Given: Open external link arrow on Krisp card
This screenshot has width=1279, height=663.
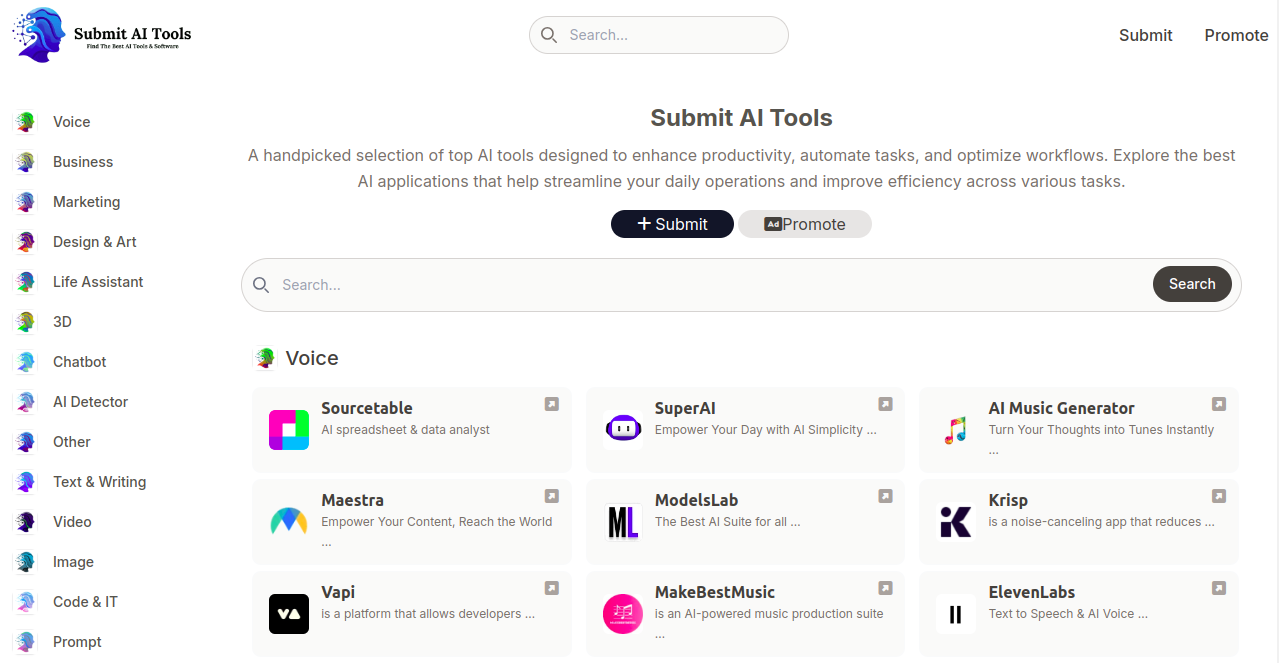Looking at the screenshot, I should [x=1219, y=496].
